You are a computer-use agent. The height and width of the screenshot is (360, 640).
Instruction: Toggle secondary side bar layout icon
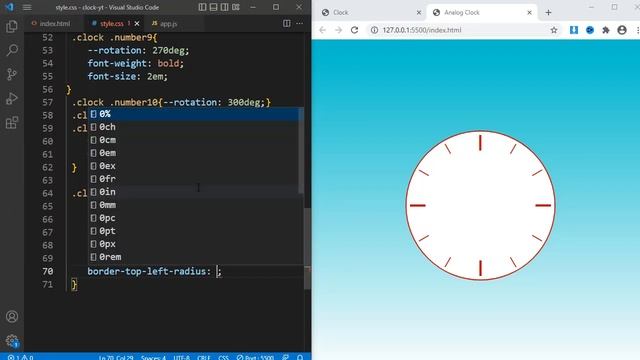(x=224, y=7)
